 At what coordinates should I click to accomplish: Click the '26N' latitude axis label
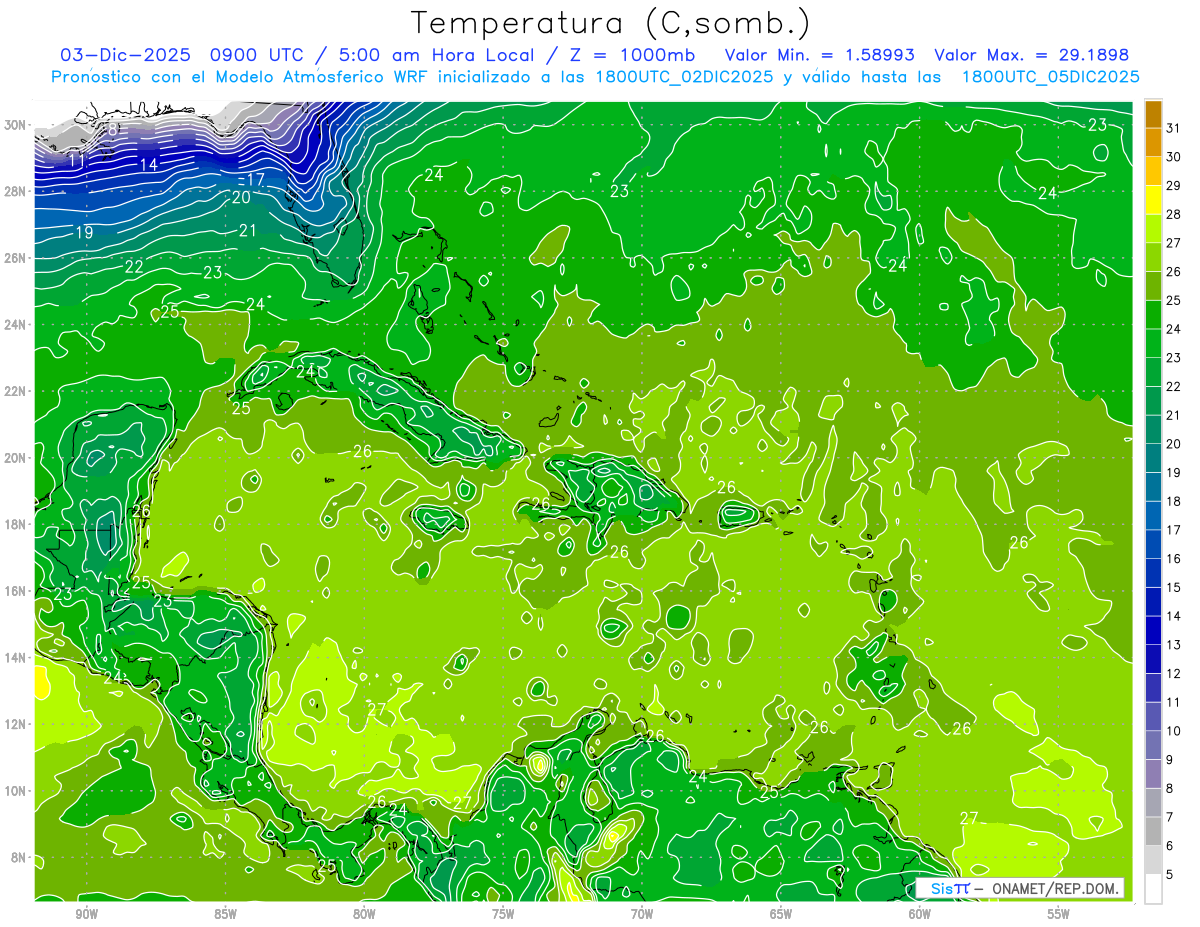pyautogui.click(x=15, y=258)
